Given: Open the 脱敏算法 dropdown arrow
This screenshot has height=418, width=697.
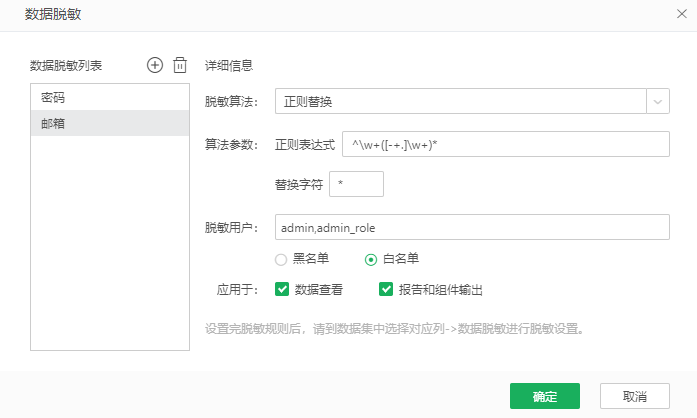Looking at the screenshot, I should pos(658,101).
